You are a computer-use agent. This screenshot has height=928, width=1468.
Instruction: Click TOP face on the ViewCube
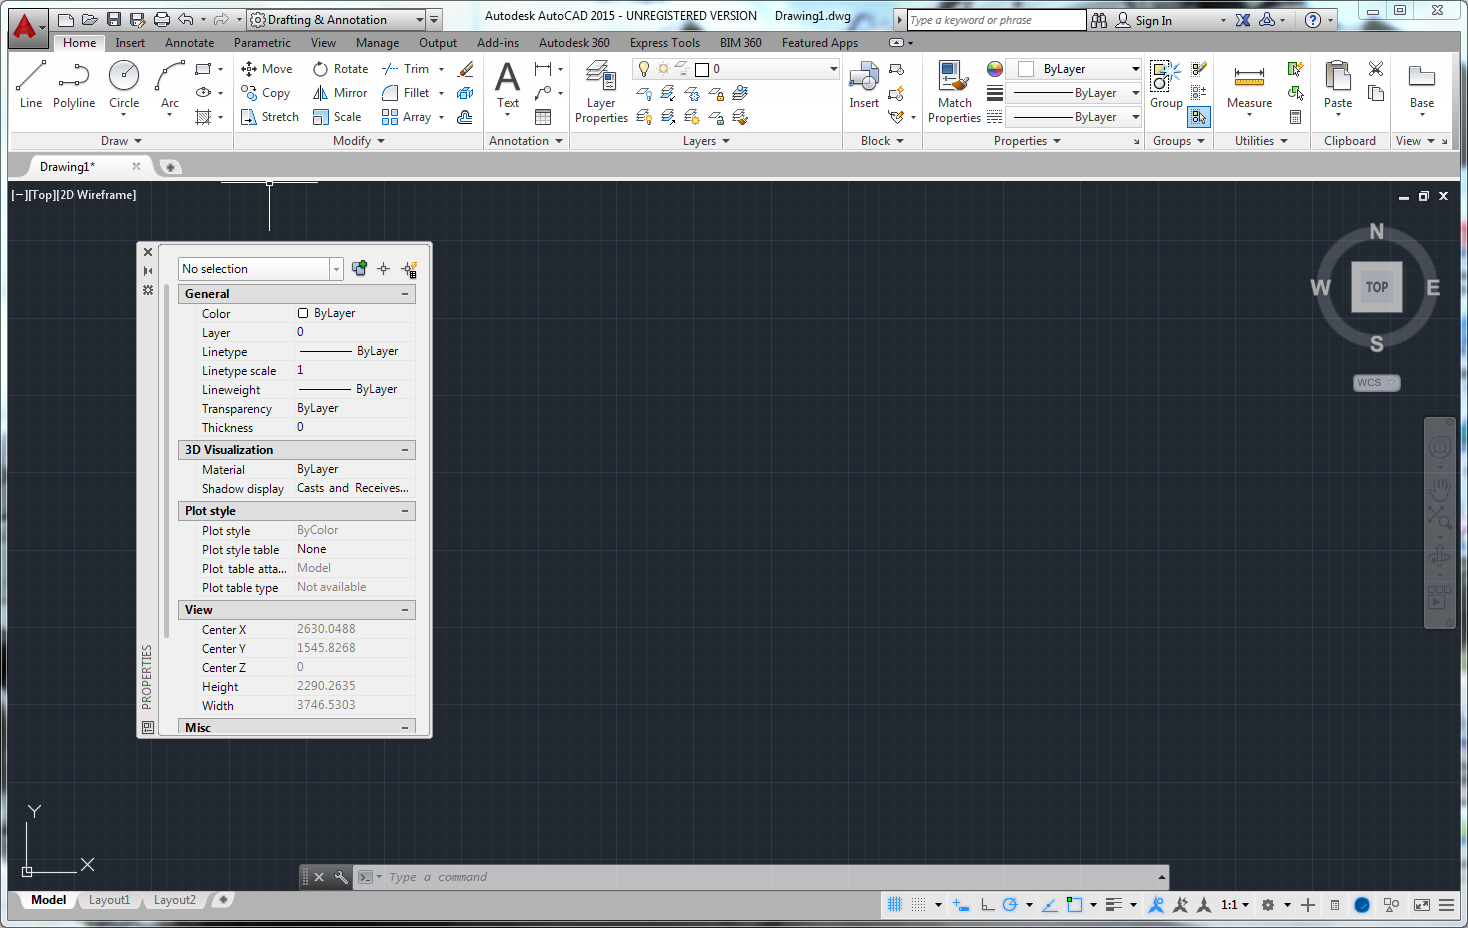[1377, 287]
